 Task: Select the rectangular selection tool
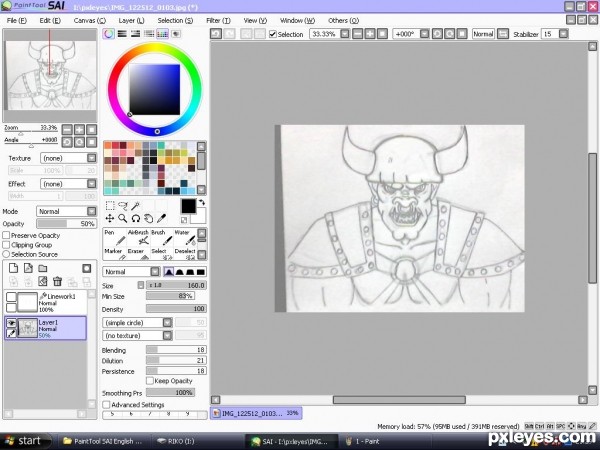click(110, 206)
